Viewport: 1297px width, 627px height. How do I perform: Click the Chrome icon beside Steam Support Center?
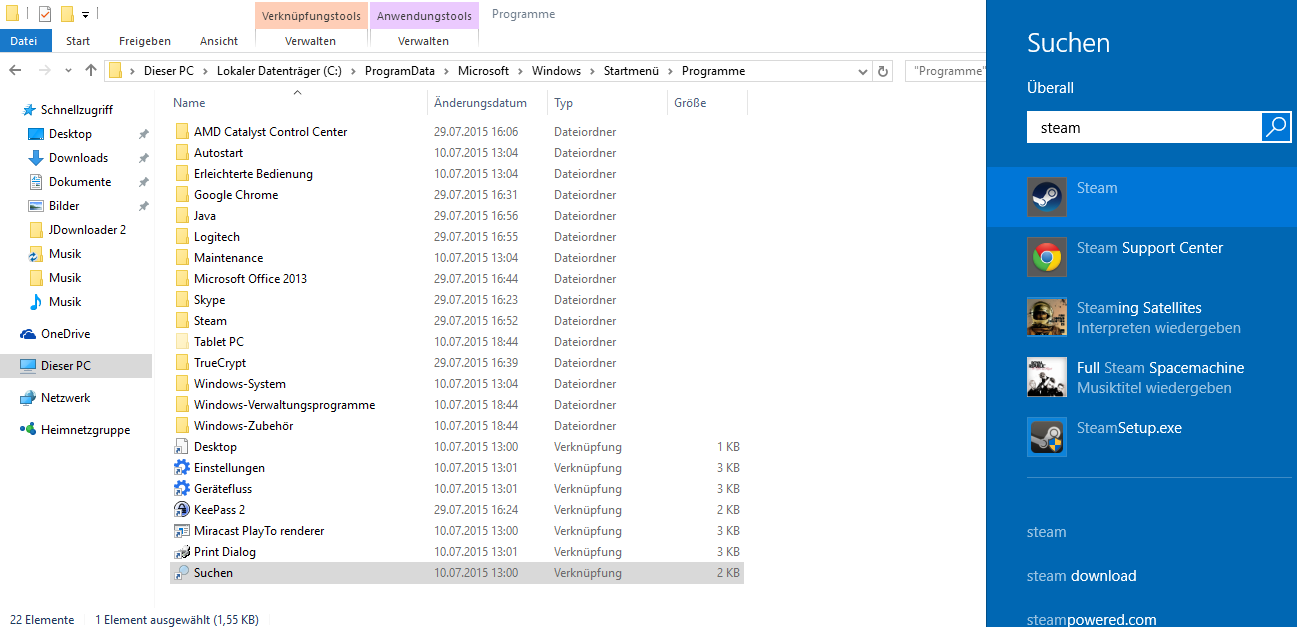coord(1047,257)
